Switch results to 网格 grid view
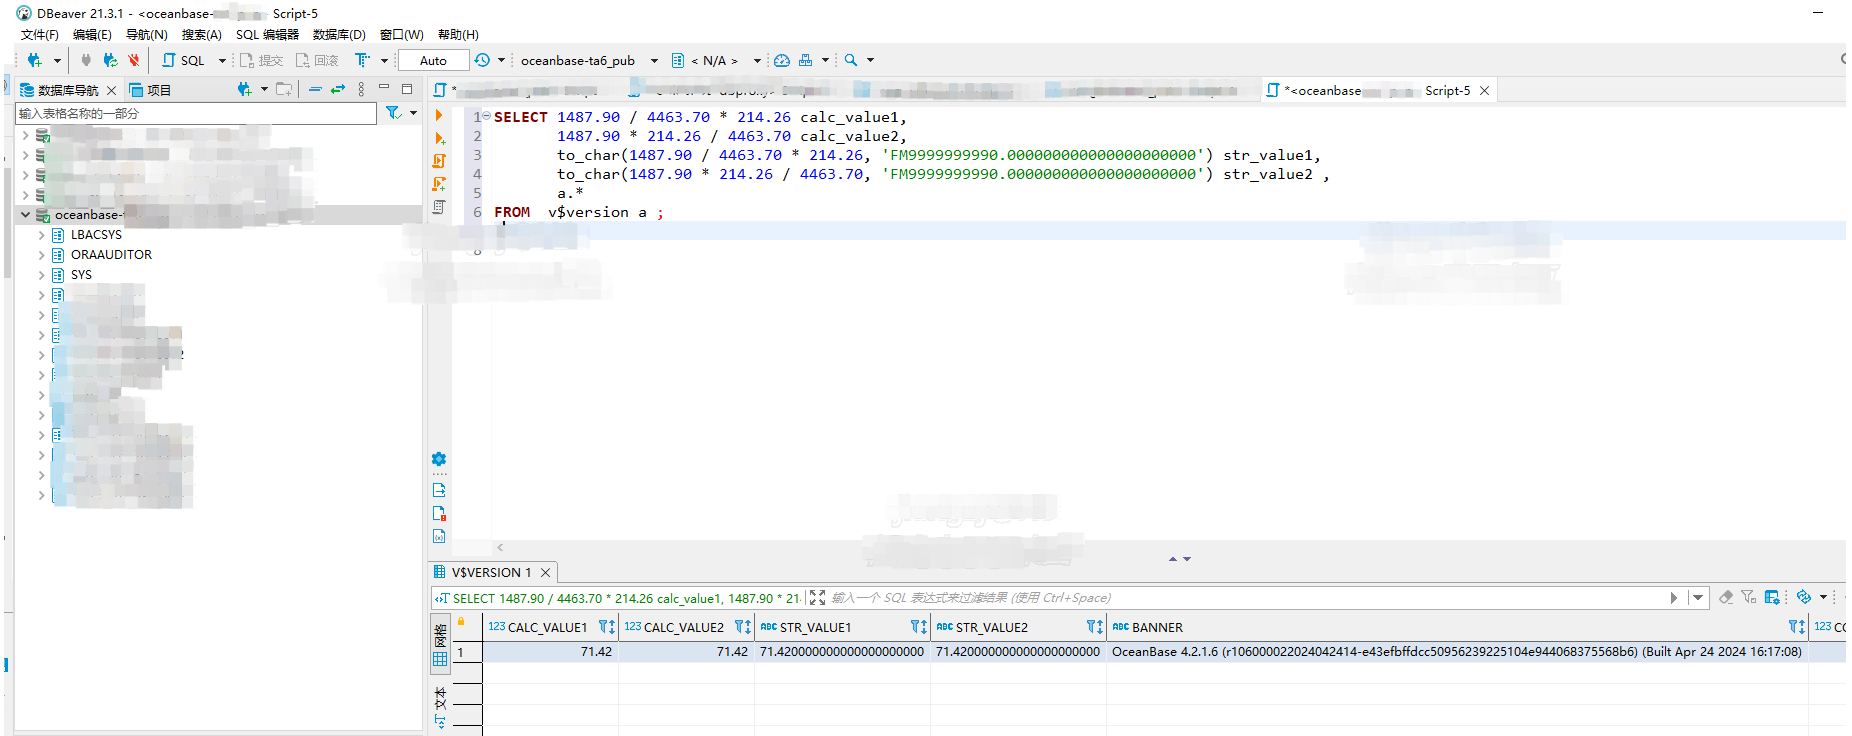 [x=440, y=643]
